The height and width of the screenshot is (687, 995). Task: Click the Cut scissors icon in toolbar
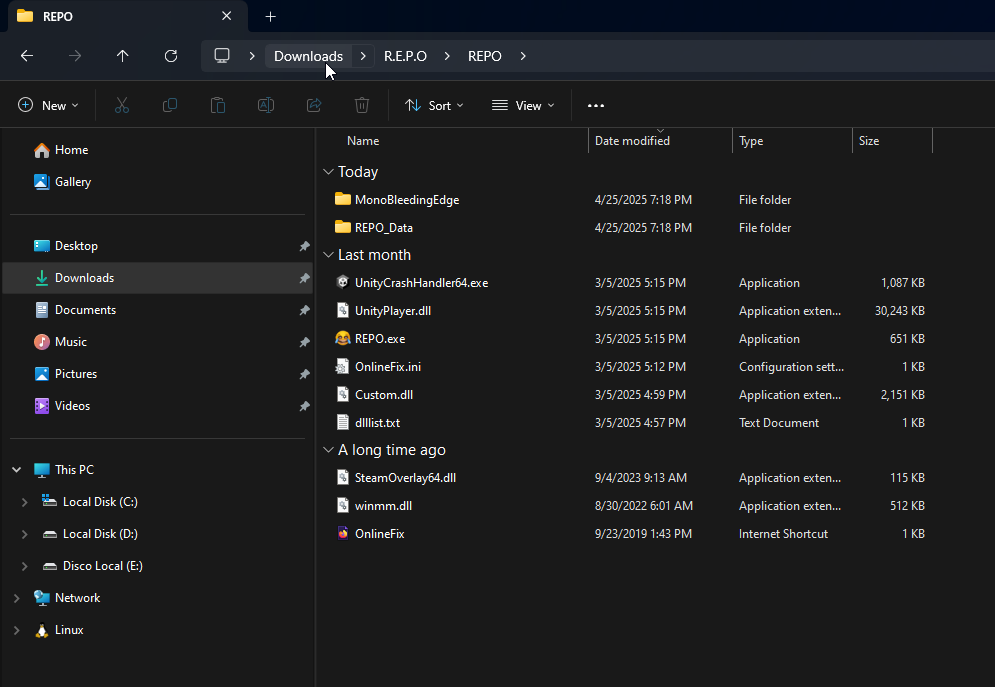coord(122,105)
